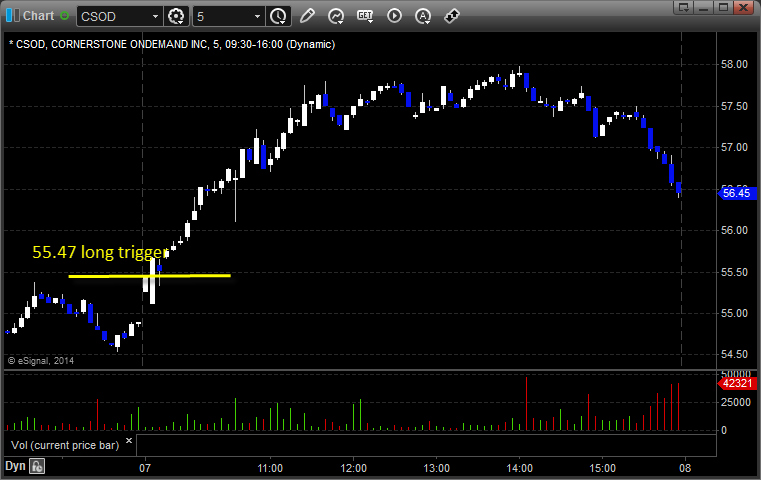
Task: Minimize the chart window
Action: (x=704, y=7)
